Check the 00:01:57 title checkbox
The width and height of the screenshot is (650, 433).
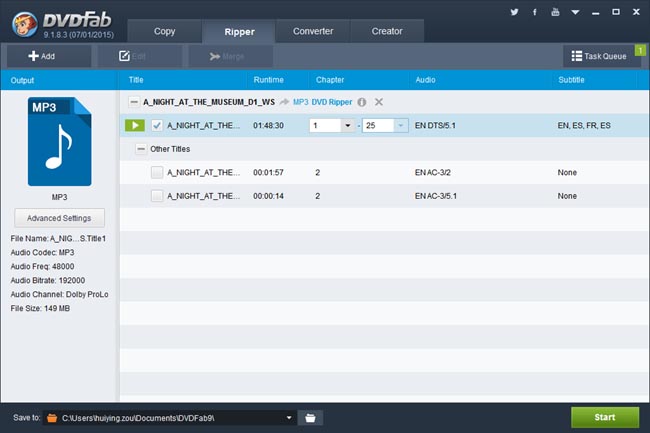157,172
